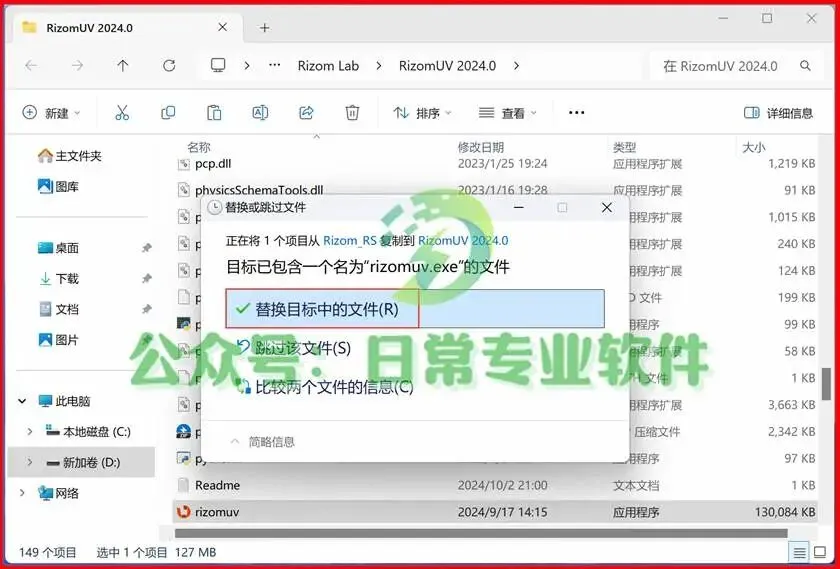840x569 pixels.
Task: Select the Readme file name
Action: 218,485
